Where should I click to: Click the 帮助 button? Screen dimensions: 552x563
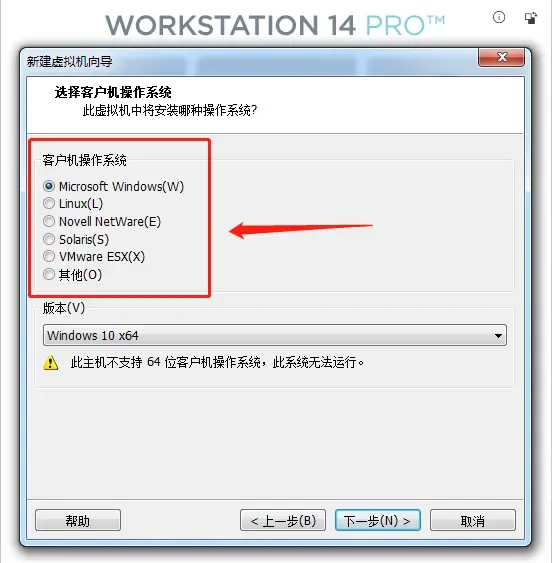[x=78, y=520]
